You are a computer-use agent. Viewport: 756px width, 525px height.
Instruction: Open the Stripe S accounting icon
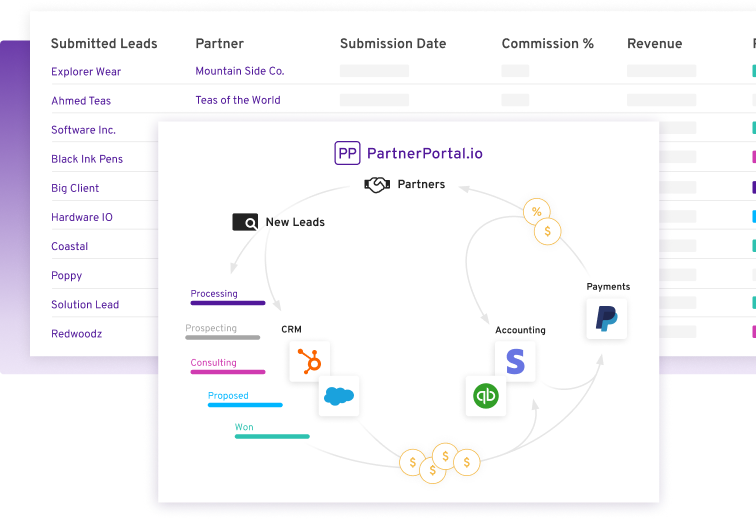click(515, 362)
